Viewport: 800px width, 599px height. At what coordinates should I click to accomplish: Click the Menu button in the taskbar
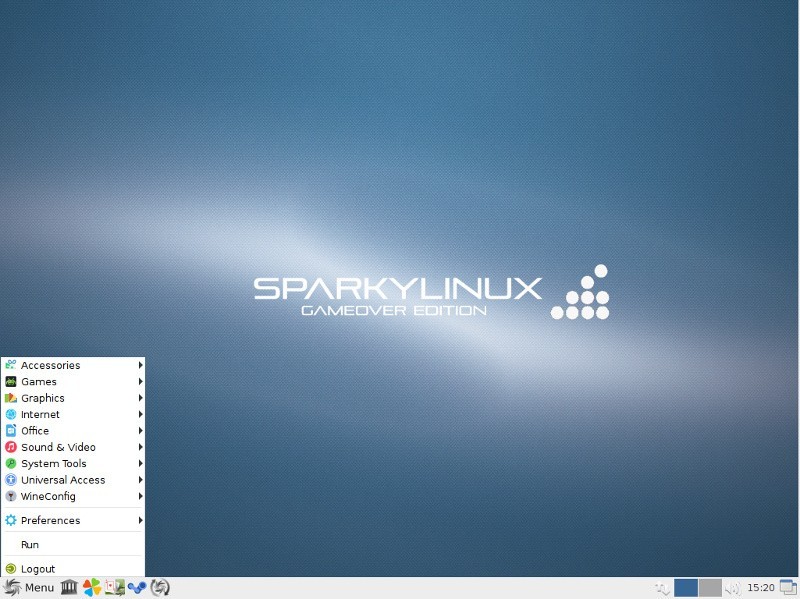(x=29, y=587)
